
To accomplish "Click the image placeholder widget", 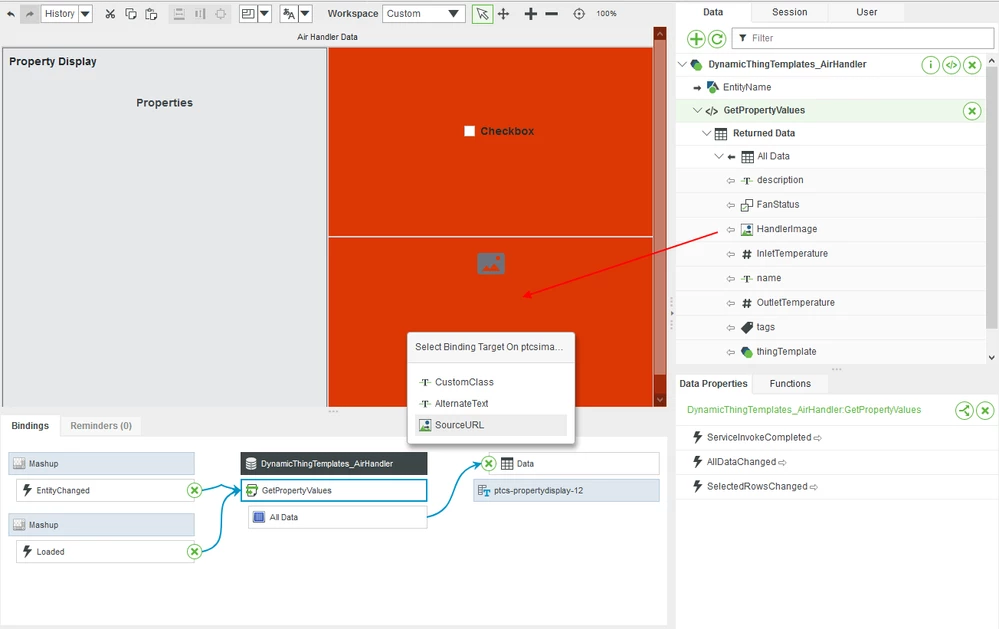I will pos(491,263).
